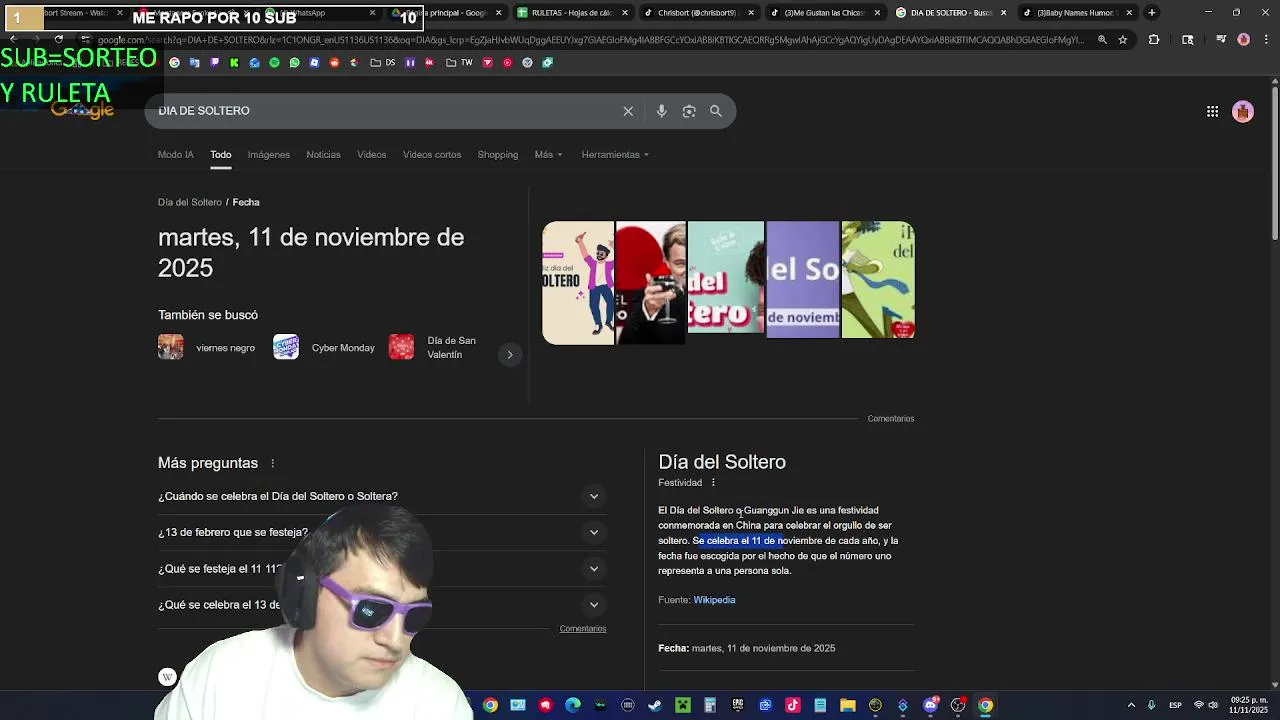Launch Minecraft from the taskbar
Viewport: 1280px width, 720px height.
click(683, 705)
